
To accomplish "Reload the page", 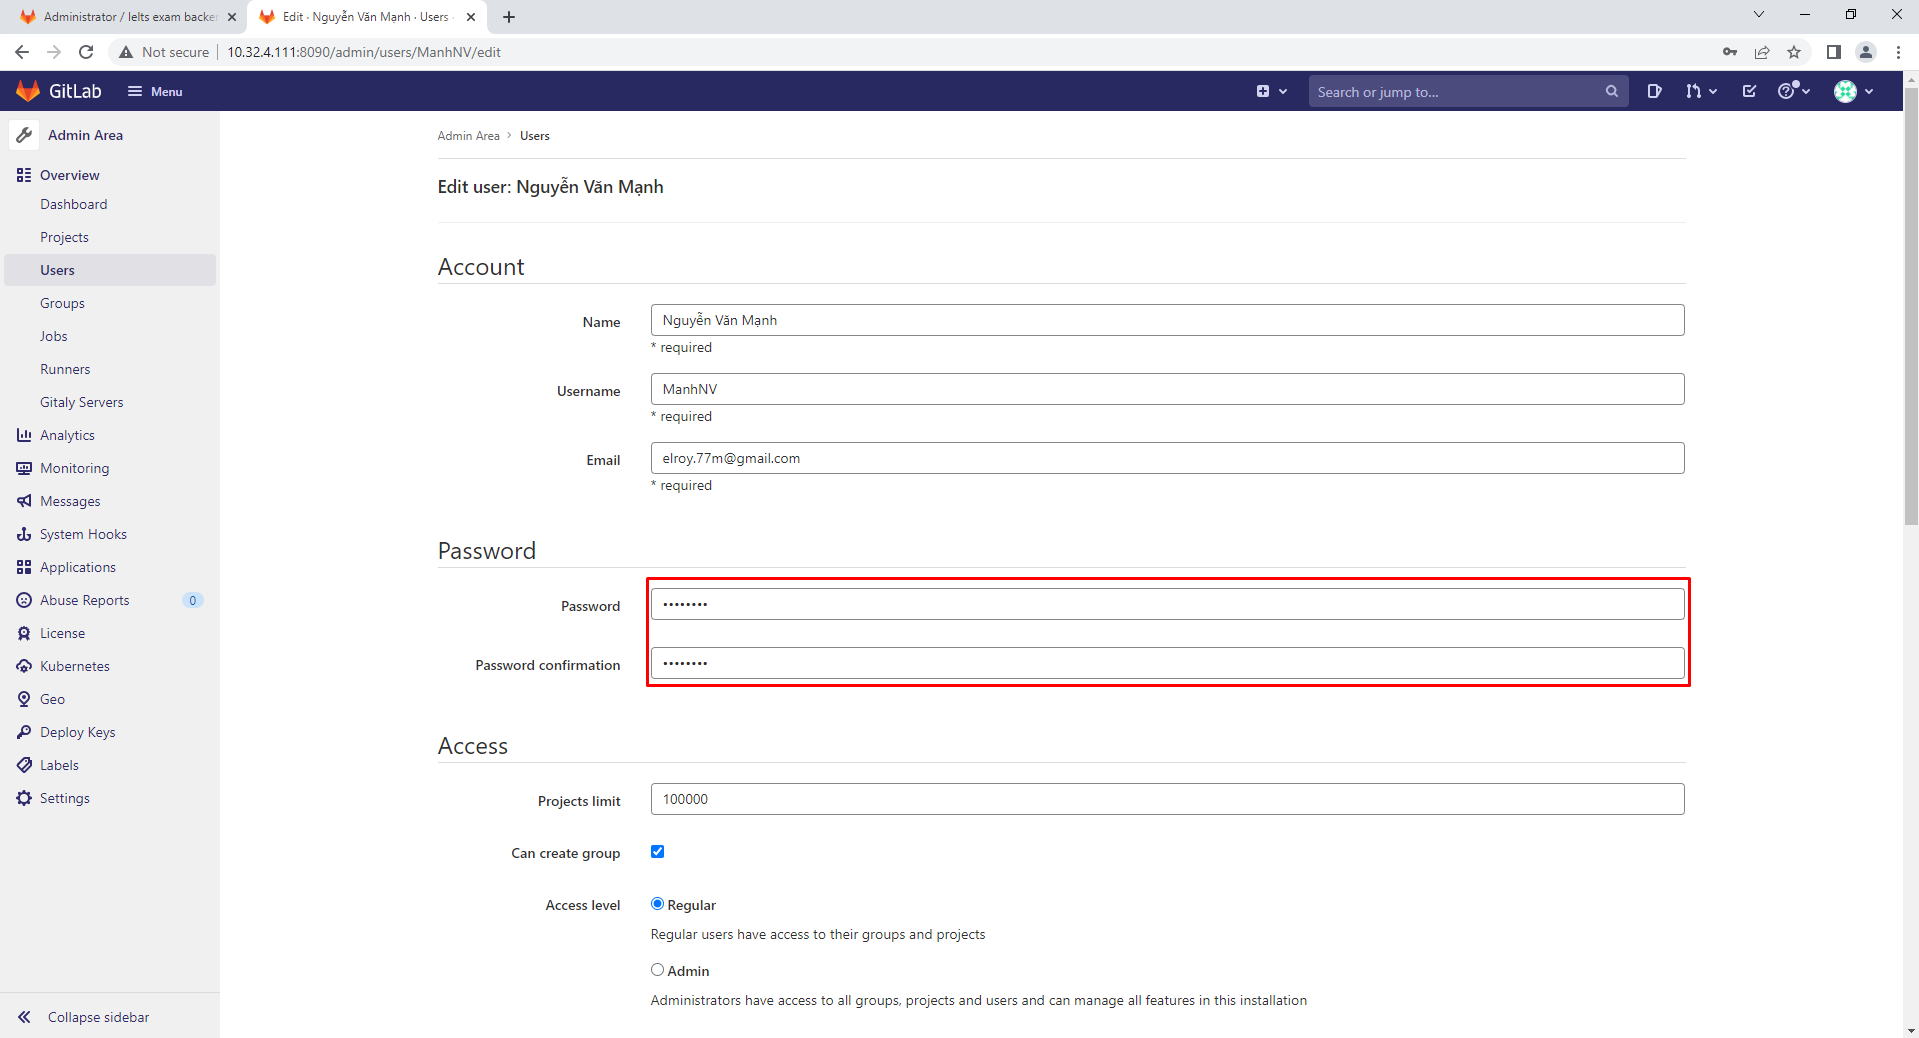I will (x=86, y=52).
